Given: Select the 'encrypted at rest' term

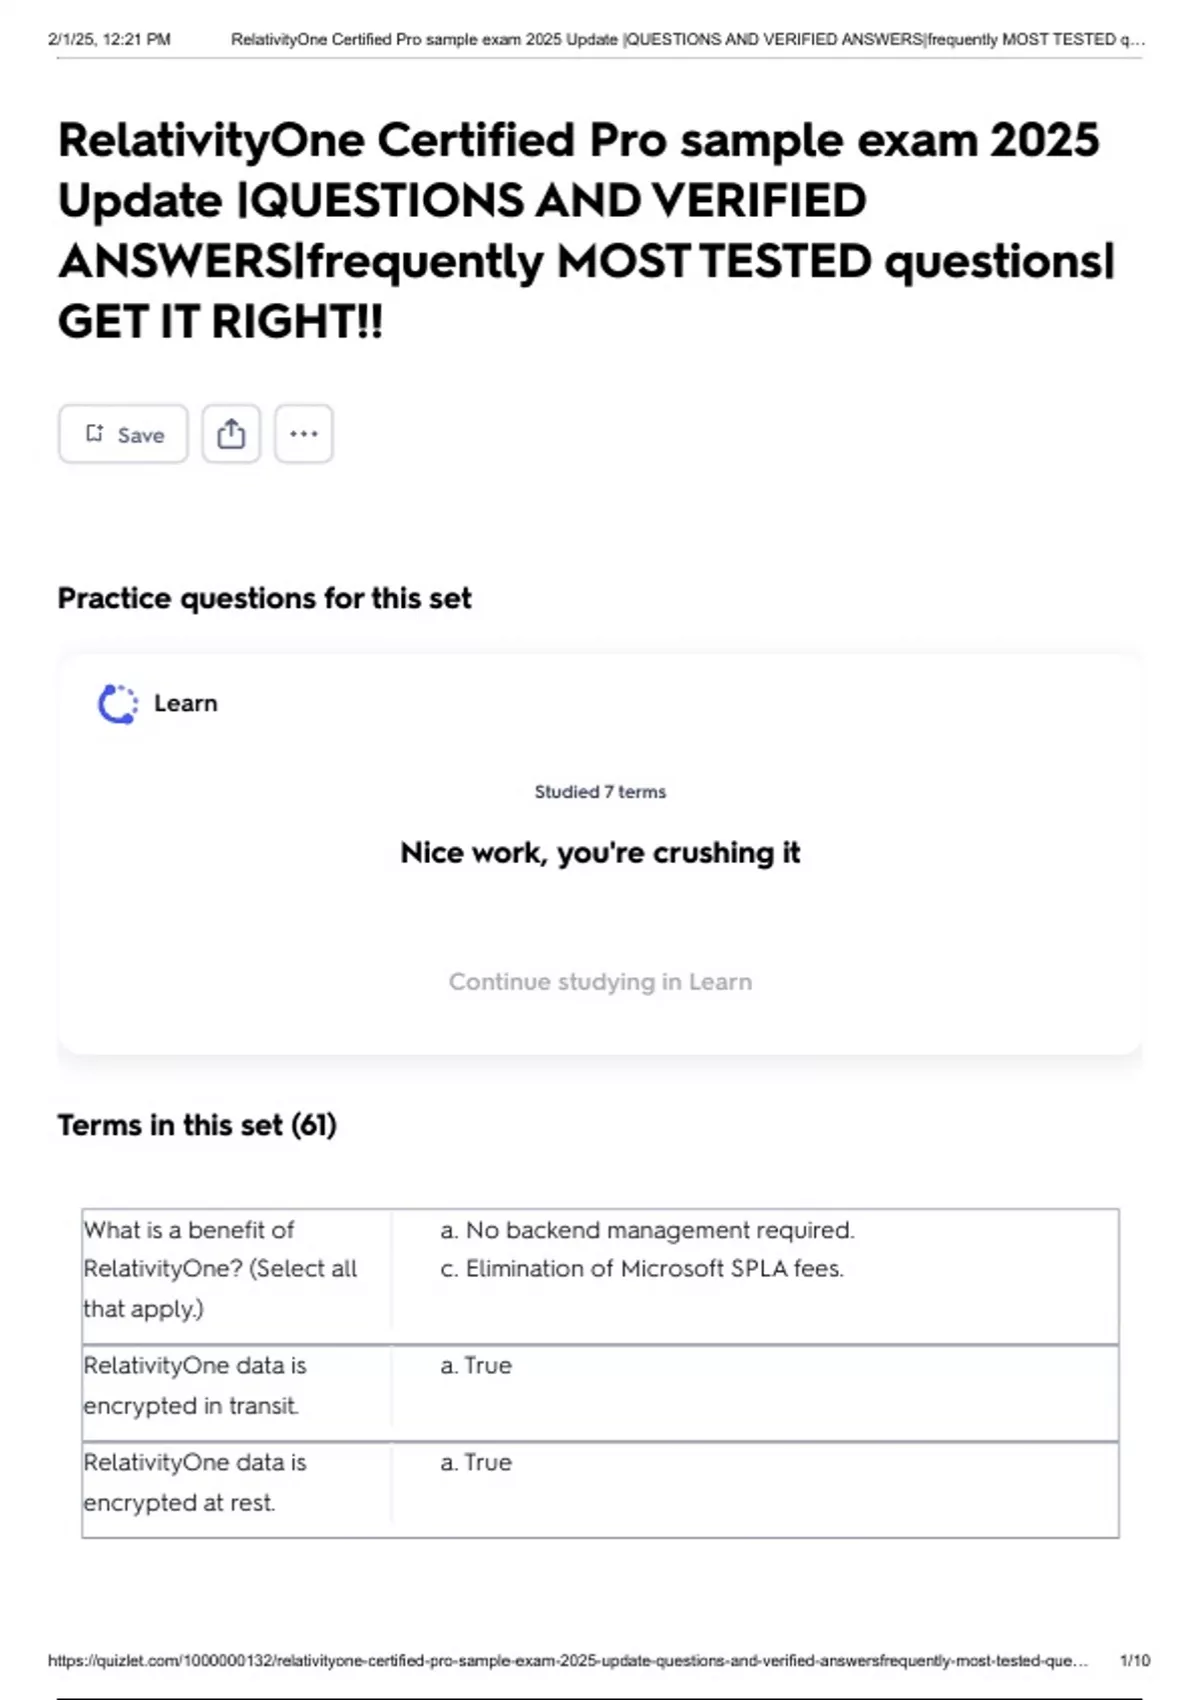Looking at the screenshot, I should tap(195, 1483).
